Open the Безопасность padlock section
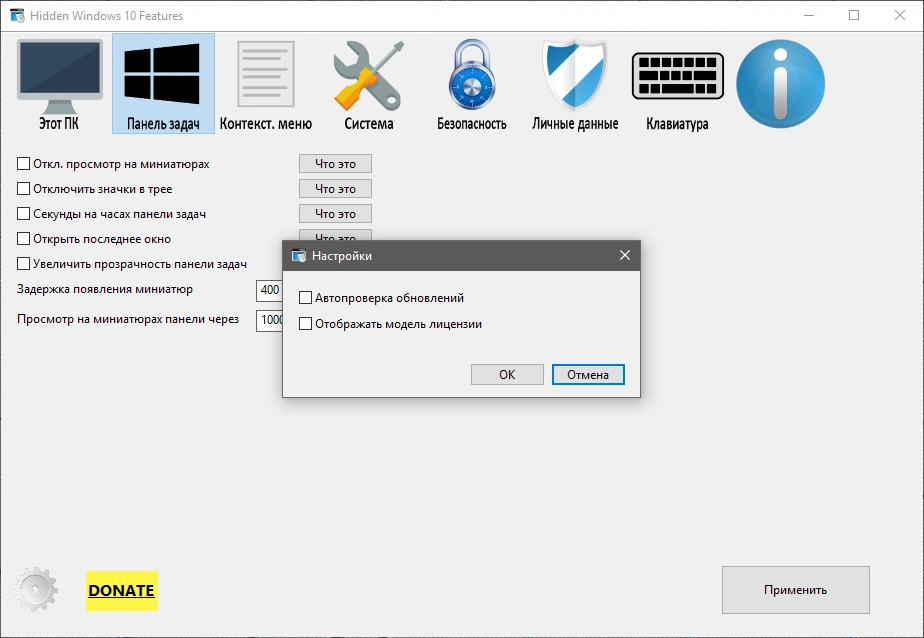Viewport: 924px width, 638px height. (471, 84)
